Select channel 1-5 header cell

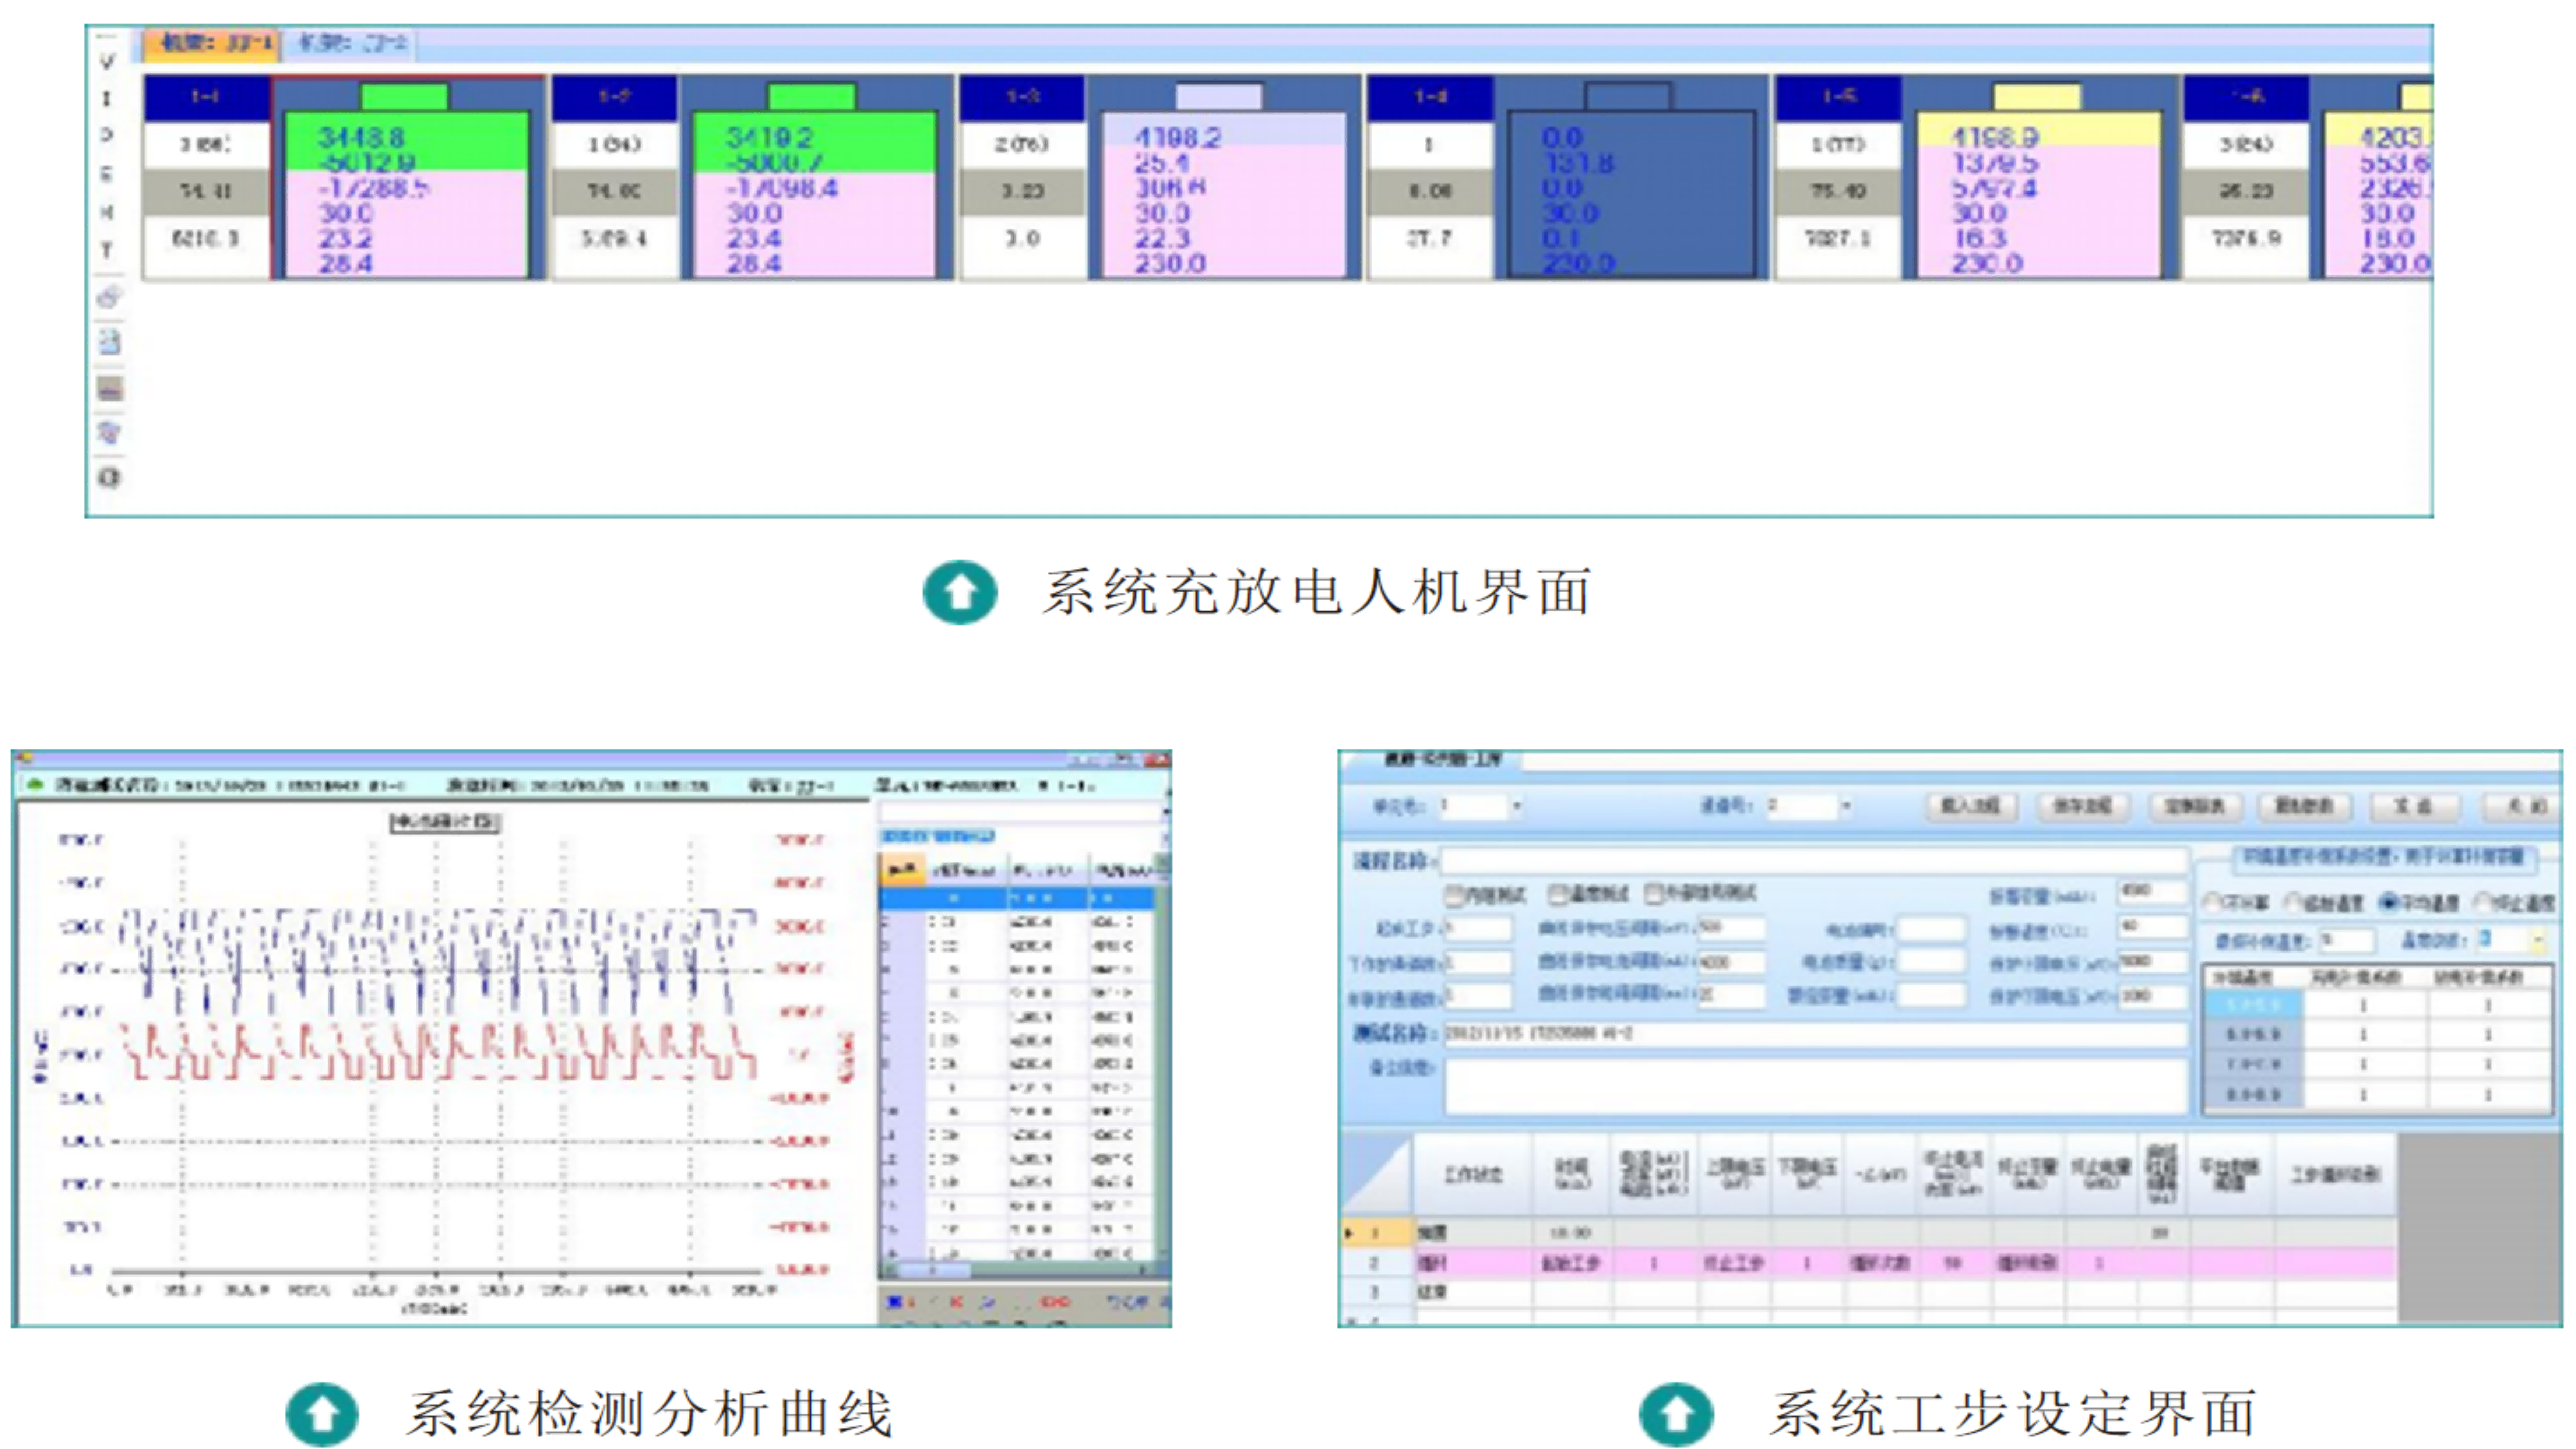click(1838, 97)
